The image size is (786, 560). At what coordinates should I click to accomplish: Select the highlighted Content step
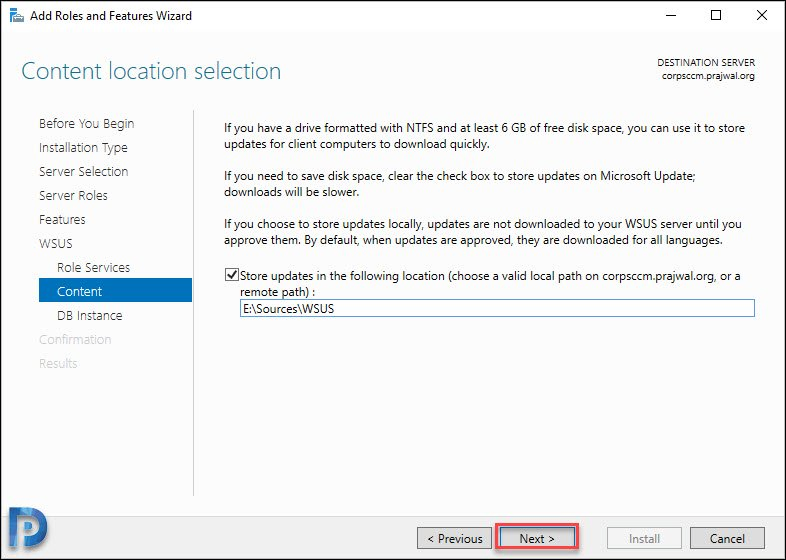pos(115,291)
